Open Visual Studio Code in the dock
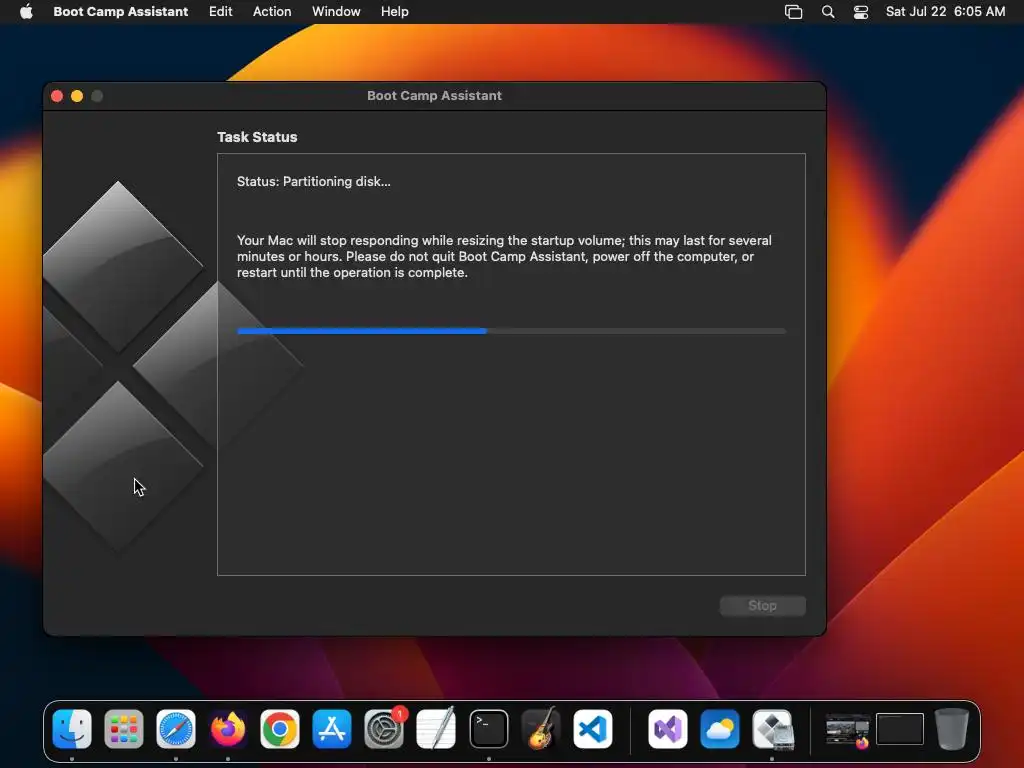1024x768 pixels. pyautogui.click(x=593, y=729)
